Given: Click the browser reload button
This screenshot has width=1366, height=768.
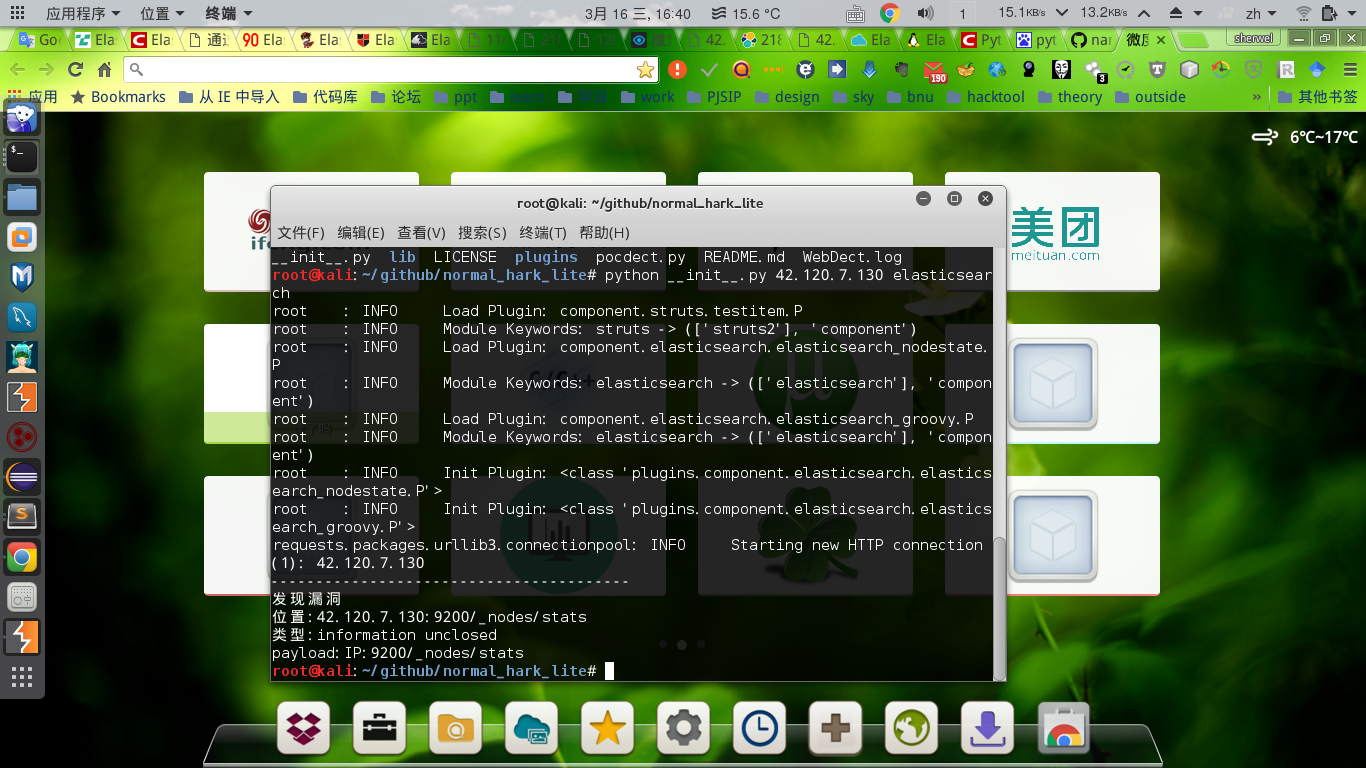Looking at the screenshot, I should click(x=75, y=69).
